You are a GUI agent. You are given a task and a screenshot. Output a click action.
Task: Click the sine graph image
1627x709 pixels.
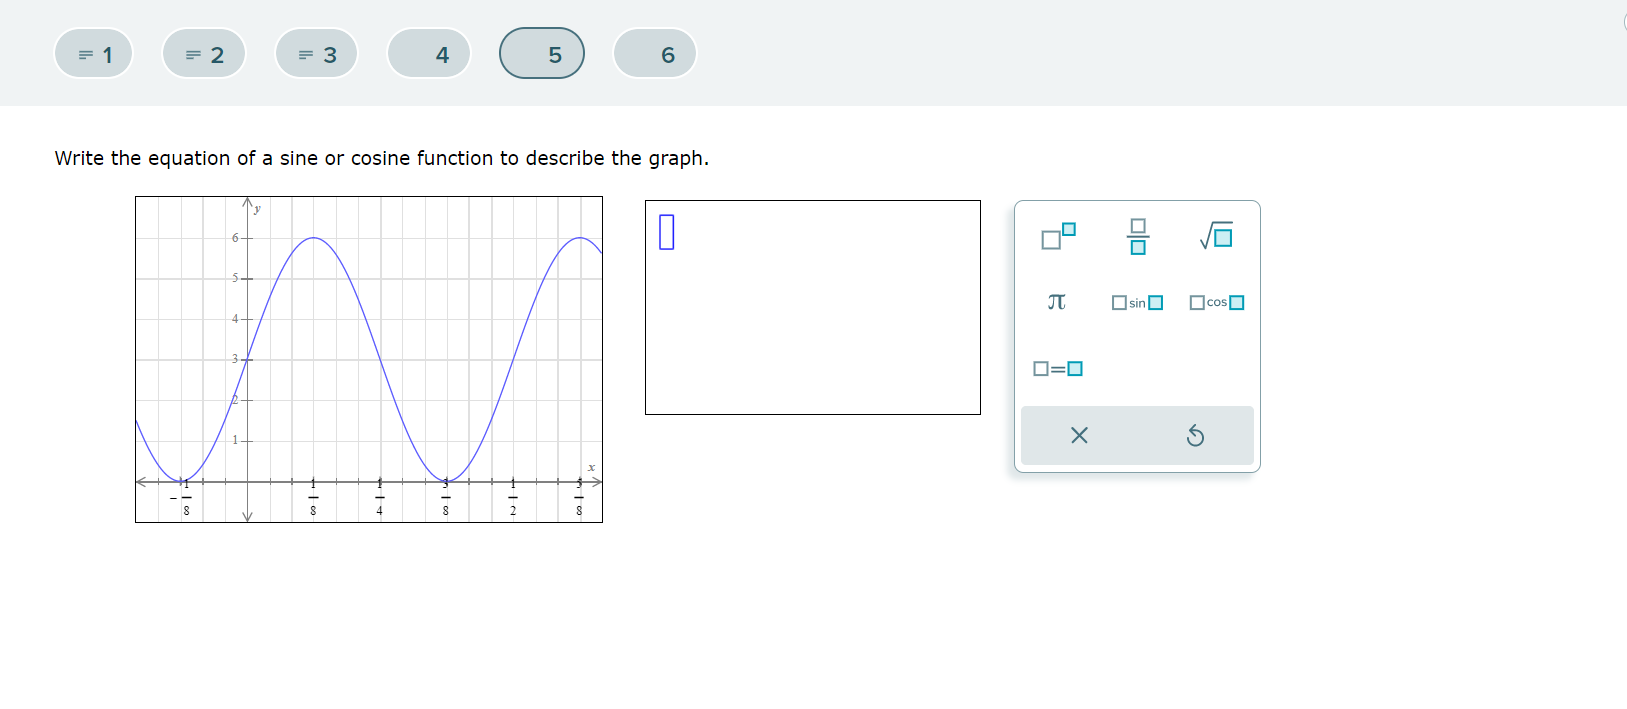[x=369, y=359]
